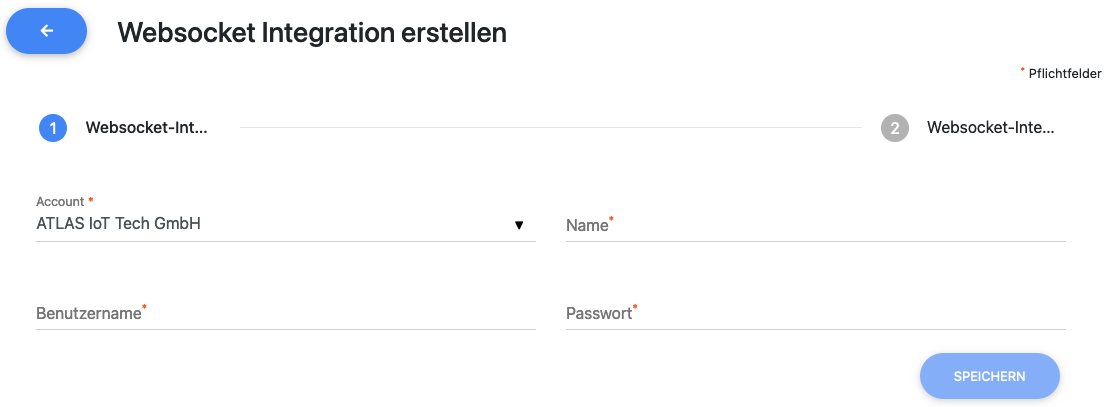Click the red asterisk beside Name
Screen dimensions: 1108x407
tap(612, 219)
